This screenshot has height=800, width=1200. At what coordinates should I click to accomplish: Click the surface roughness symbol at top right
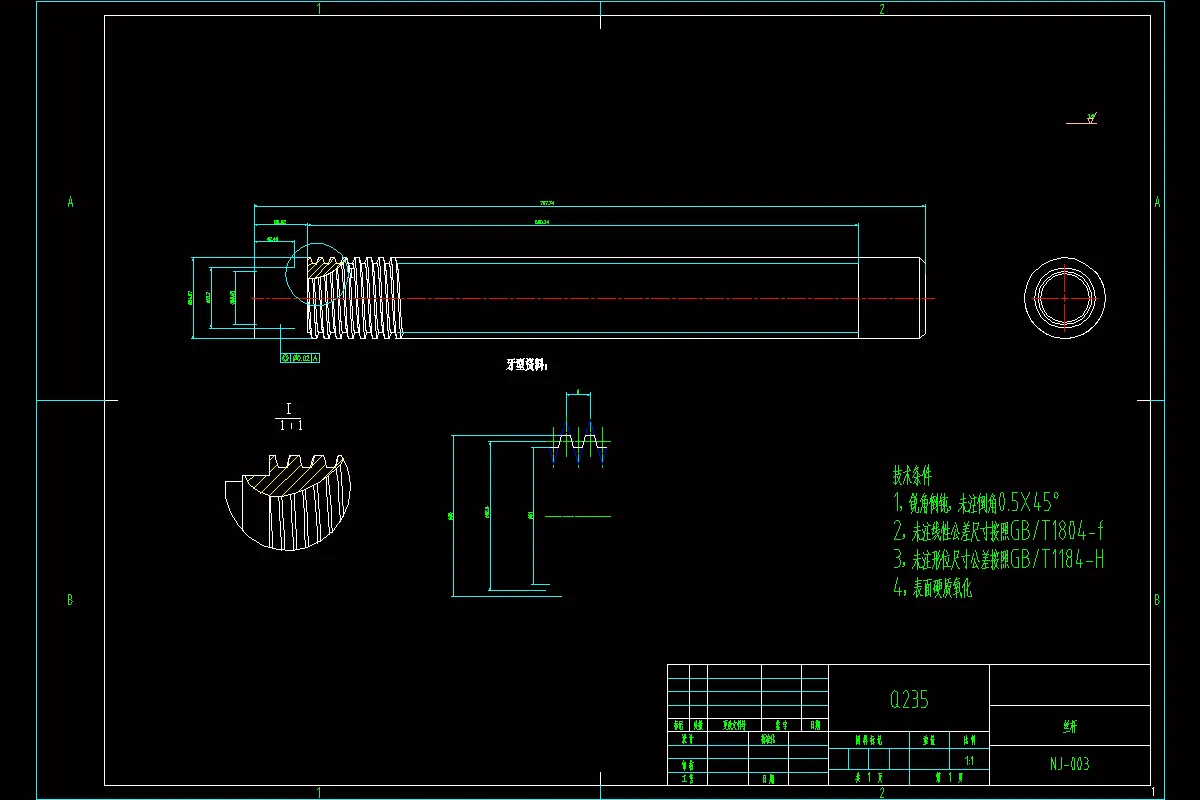pos(1083,118)
